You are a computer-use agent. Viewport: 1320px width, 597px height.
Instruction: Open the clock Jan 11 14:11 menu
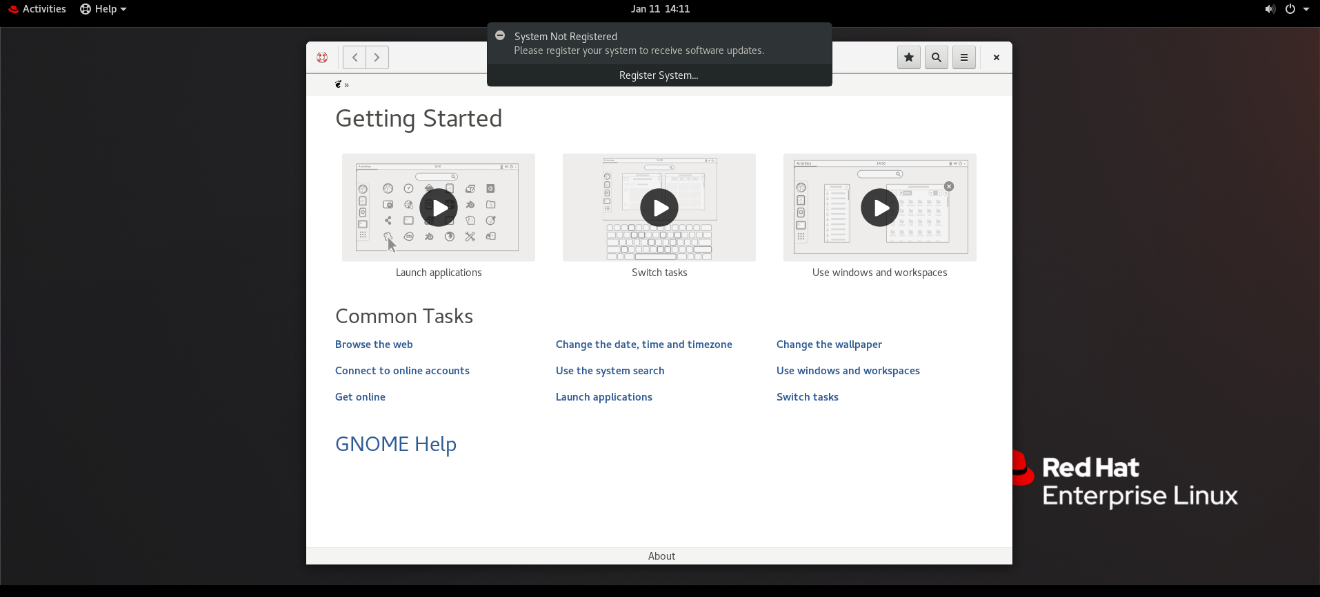point(660,9)
